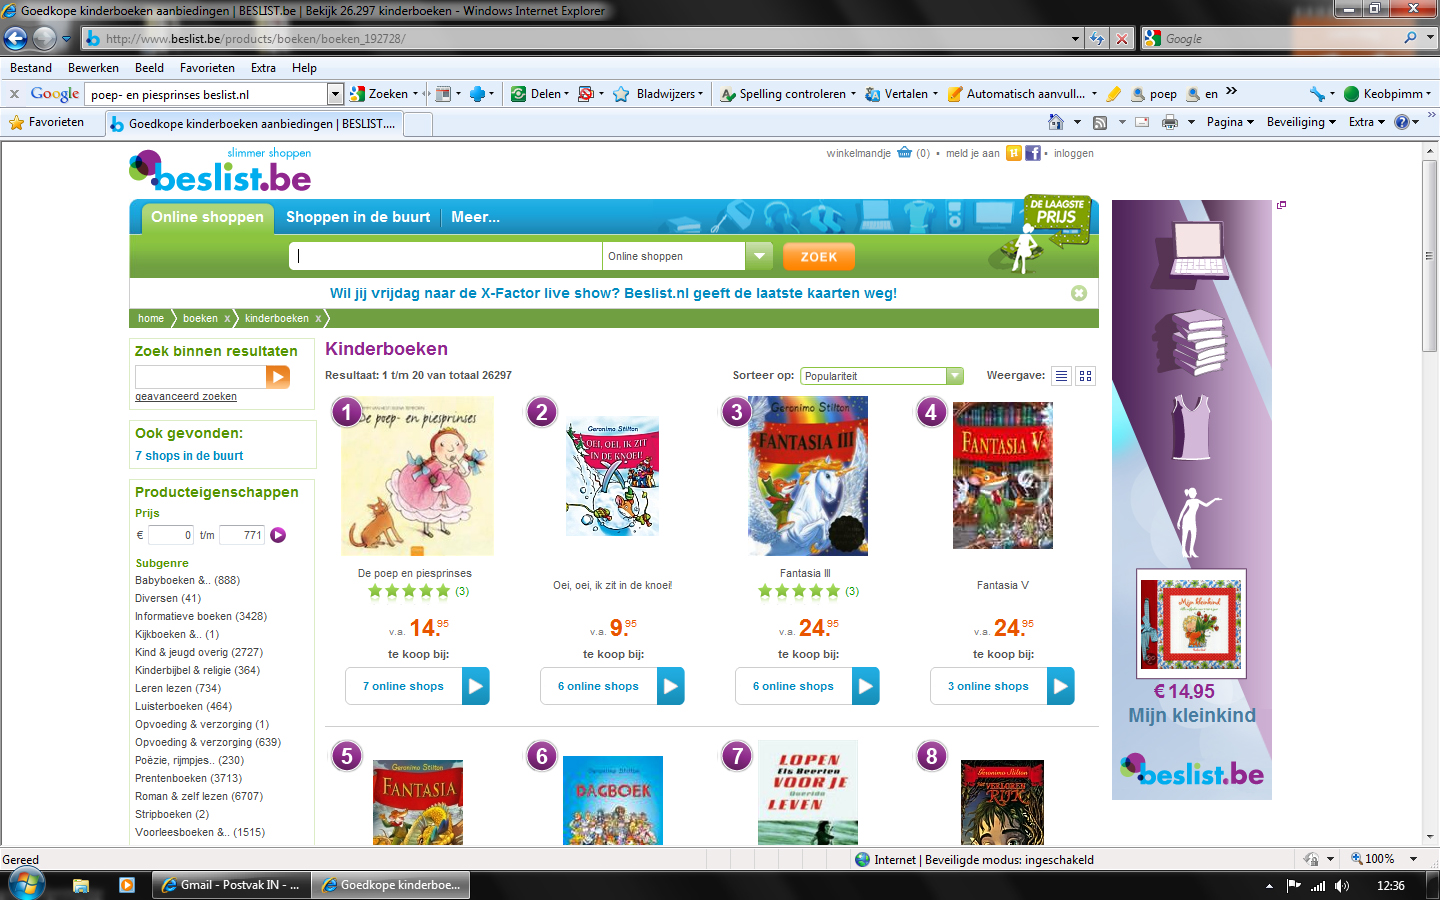Click the Prentenboeken (3713) subgenre link
The width and height of the screenshot is (1440, 900).
click(x=189, y=778)
